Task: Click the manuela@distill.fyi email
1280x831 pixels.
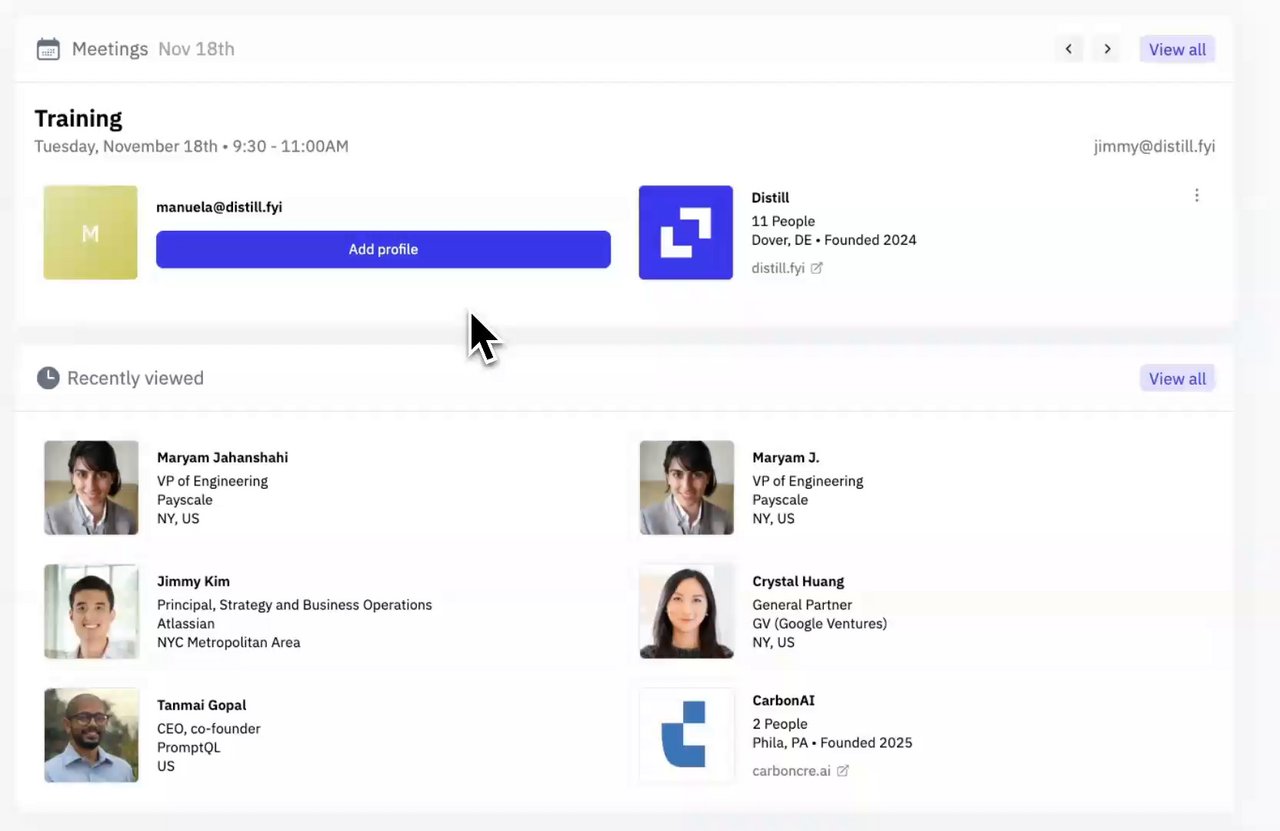Action: click(219, 207)
